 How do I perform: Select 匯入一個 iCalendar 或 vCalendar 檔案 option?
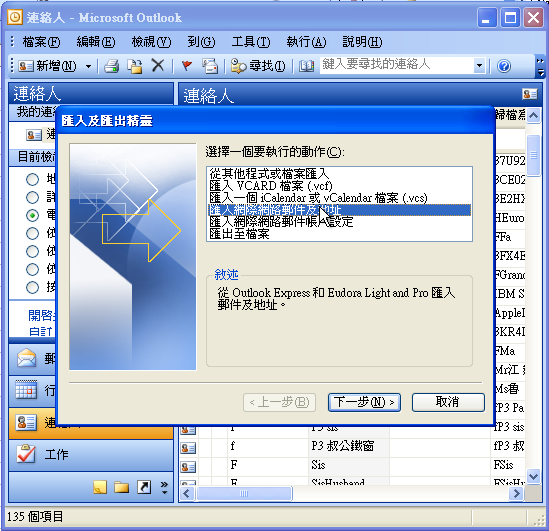coord(339,198)
